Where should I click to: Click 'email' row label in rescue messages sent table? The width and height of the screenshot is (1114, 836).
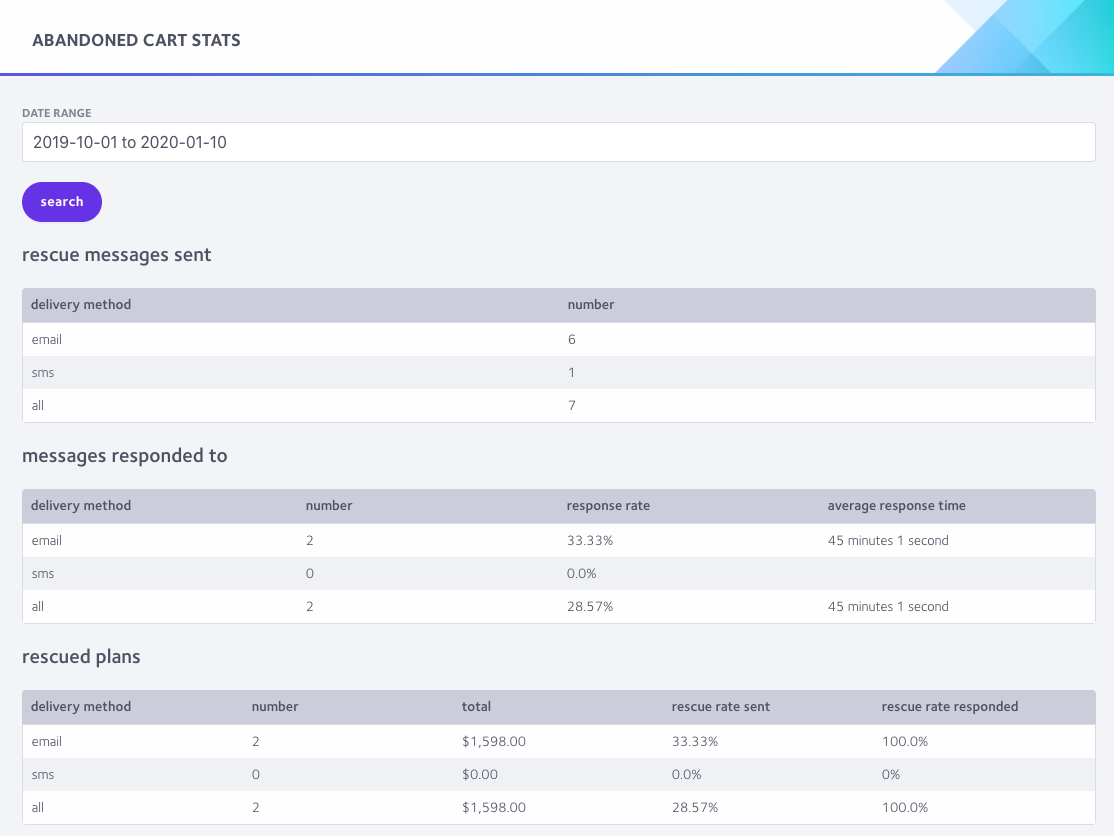[47, 340]
